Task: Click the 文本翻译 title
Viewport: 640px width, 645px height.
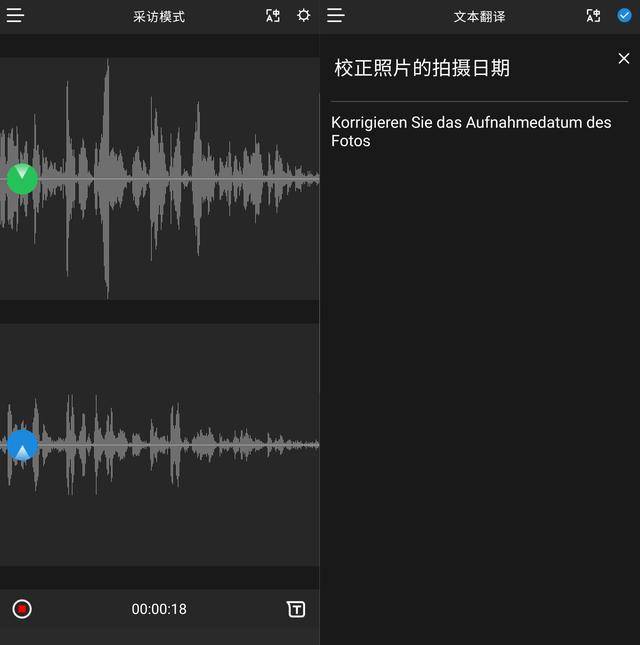Action: pos(479,17)
